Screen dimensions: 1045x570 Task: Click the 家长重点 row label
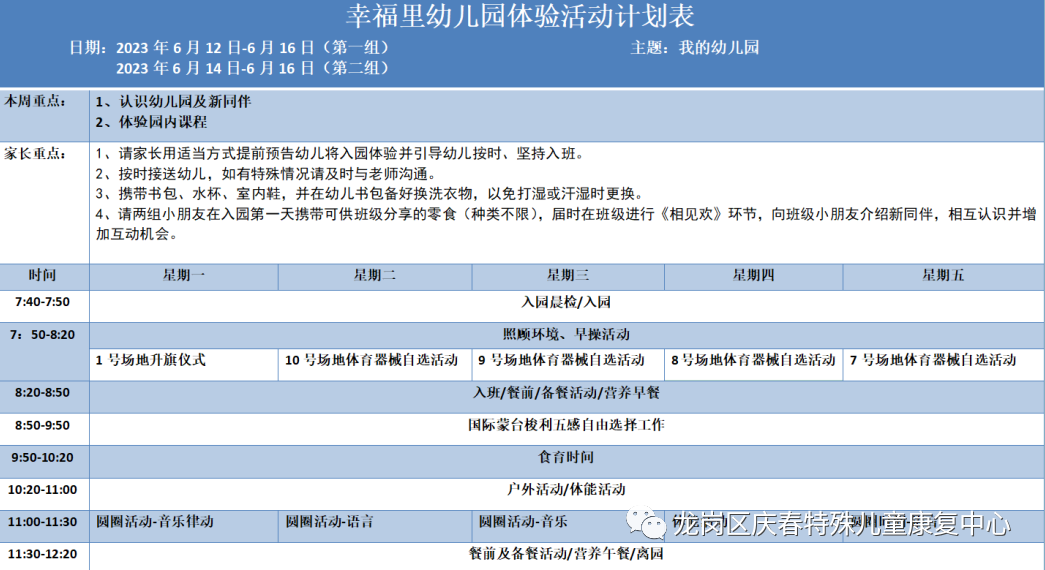(35, 154)
